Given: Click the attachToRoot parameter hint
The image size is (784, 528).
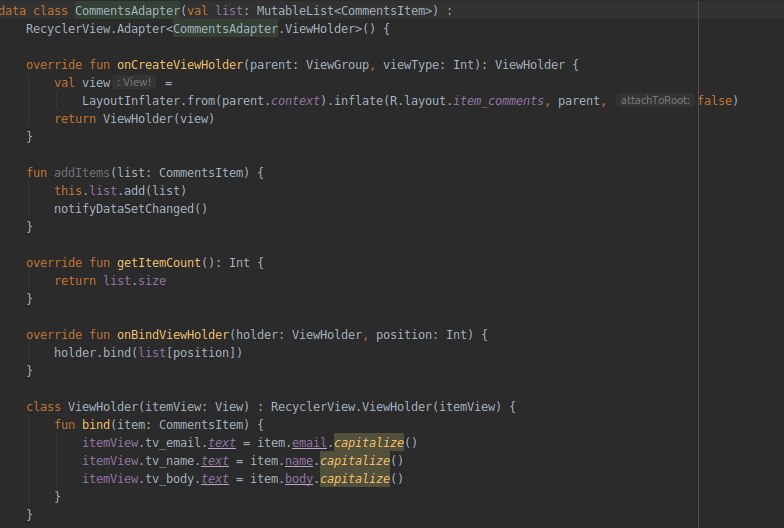Looking at the screenshot, I should pos(654,100).
